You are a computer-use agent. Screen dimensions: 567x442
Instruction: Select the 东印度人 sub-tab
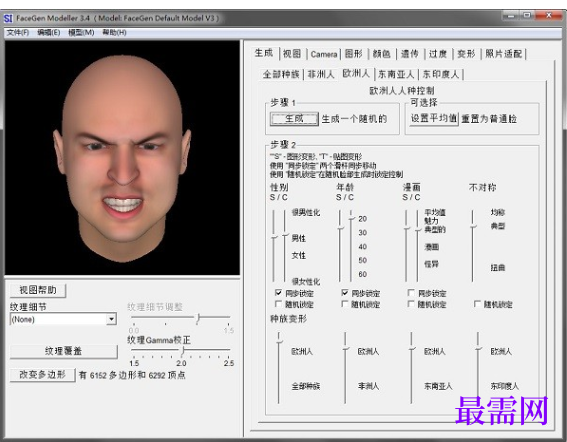tap(441, 74)
